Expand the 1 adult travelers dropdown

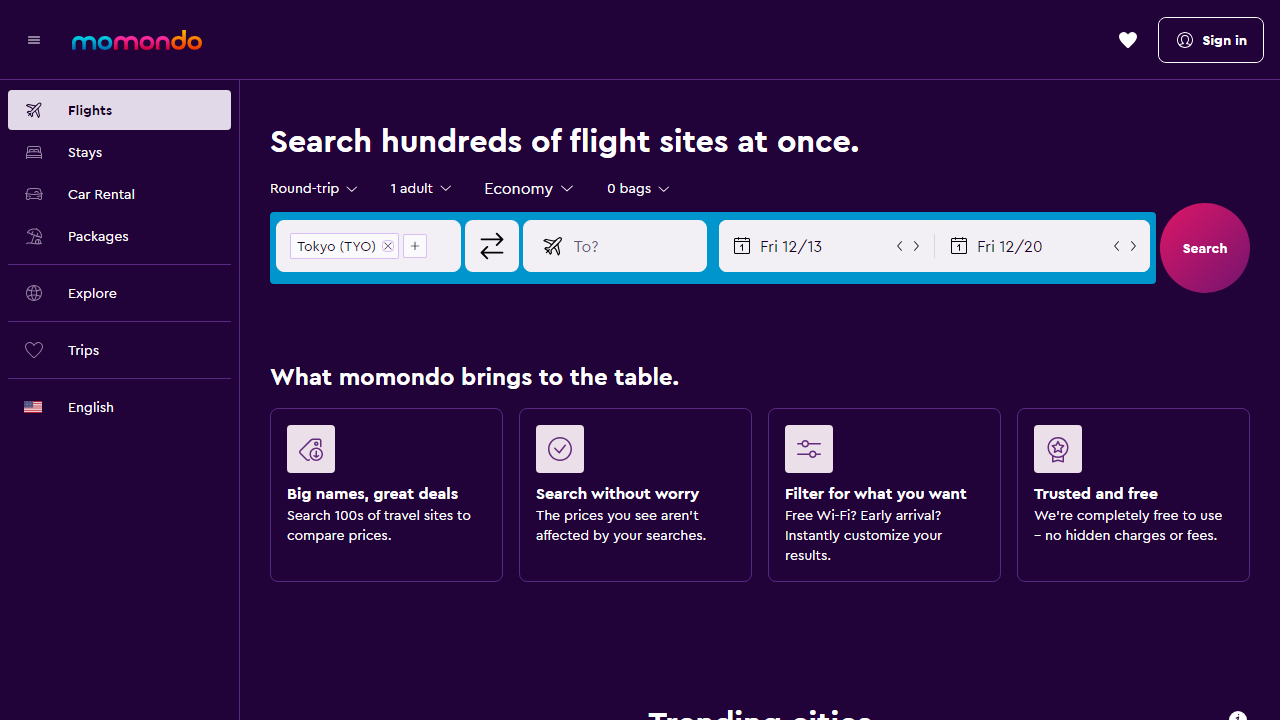[420, 188]
